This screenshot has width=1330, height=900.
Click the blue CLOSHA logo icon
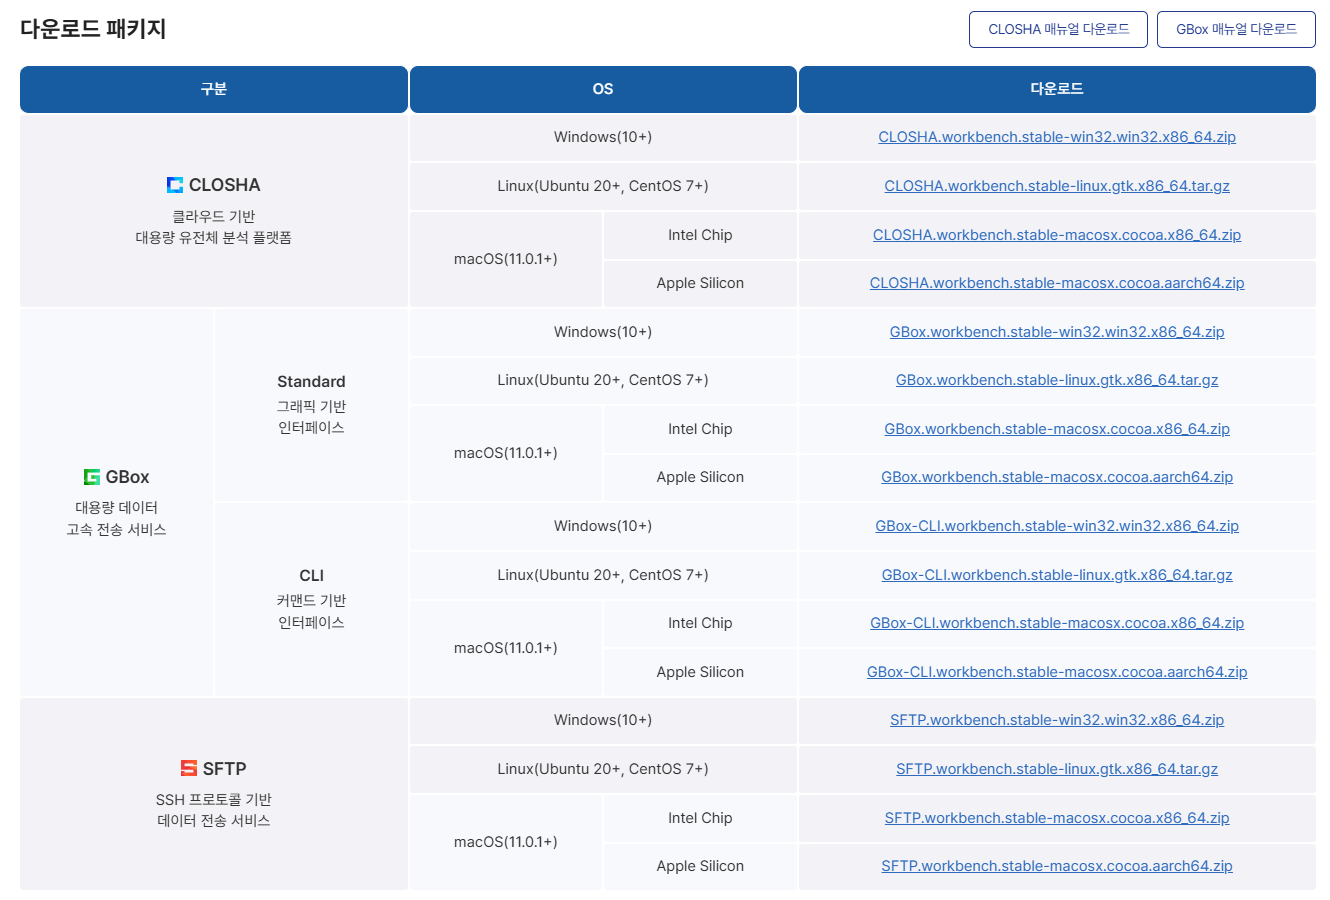[x=175, y=185]
